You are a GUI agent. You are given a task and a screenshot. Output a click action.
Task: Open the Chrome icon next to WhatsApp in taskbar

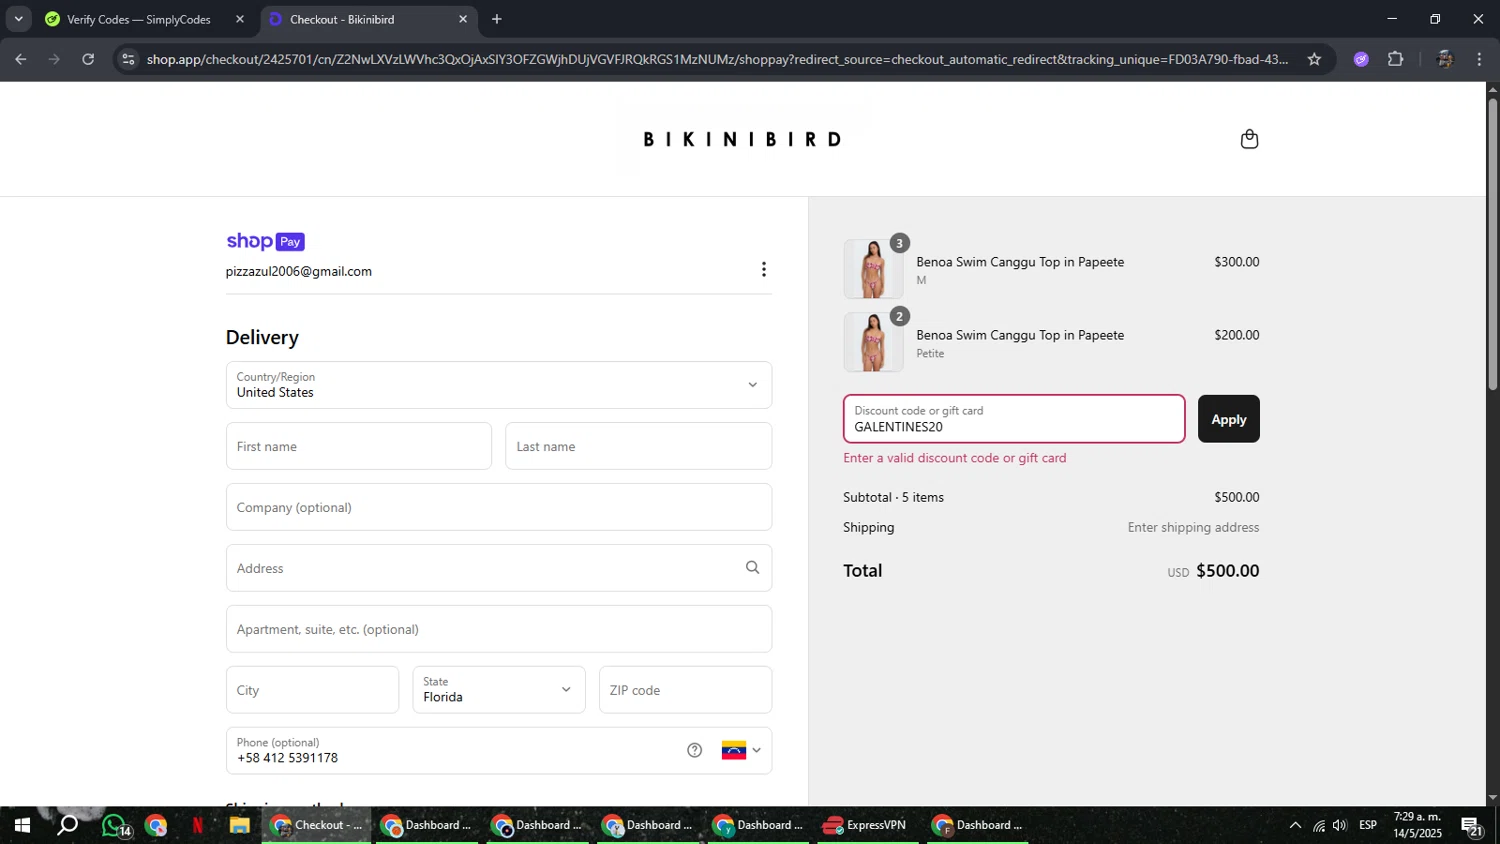pos(156,825)
